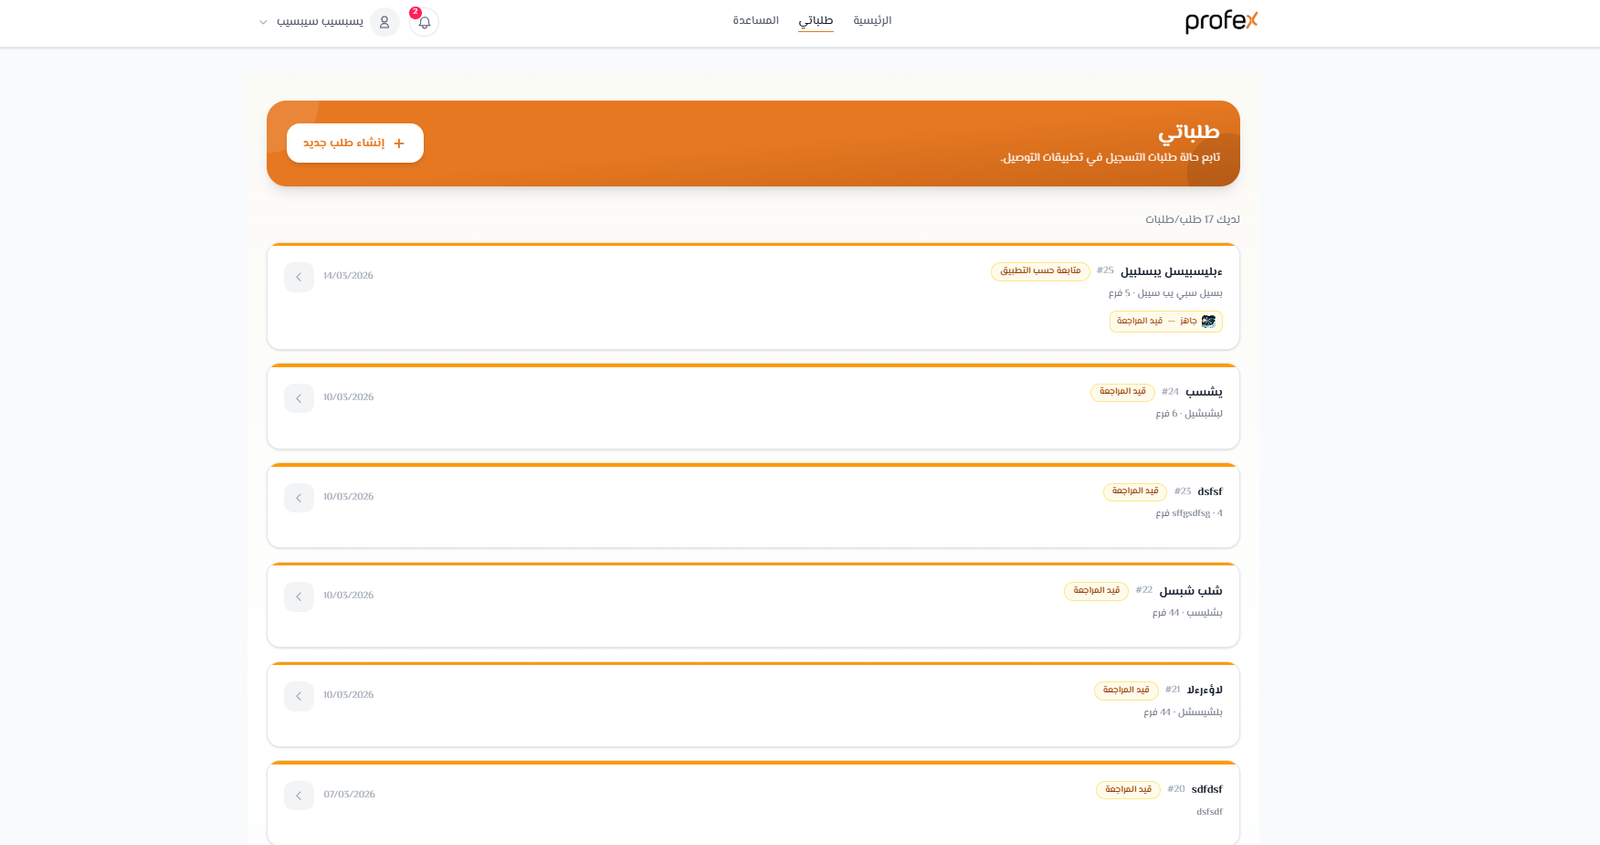Click the subtitle dsfsdf
The width and height of the screenshot is (1600, 845).
pos(1209,811)
